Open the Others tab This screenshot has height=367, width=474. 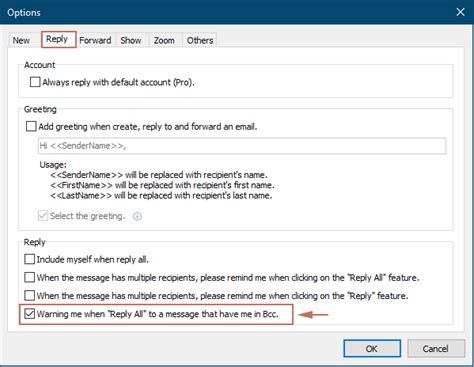pos(200,40)
